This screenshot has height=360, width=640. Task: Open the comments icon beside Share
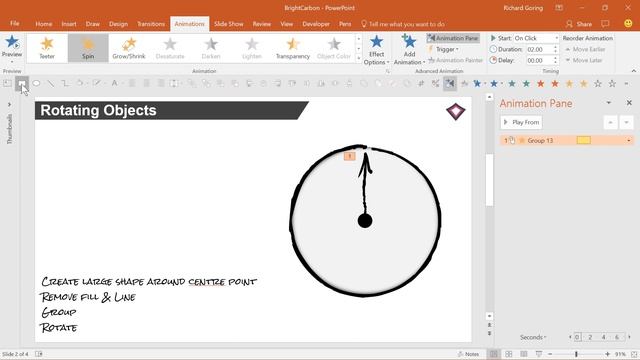point(605,24)
